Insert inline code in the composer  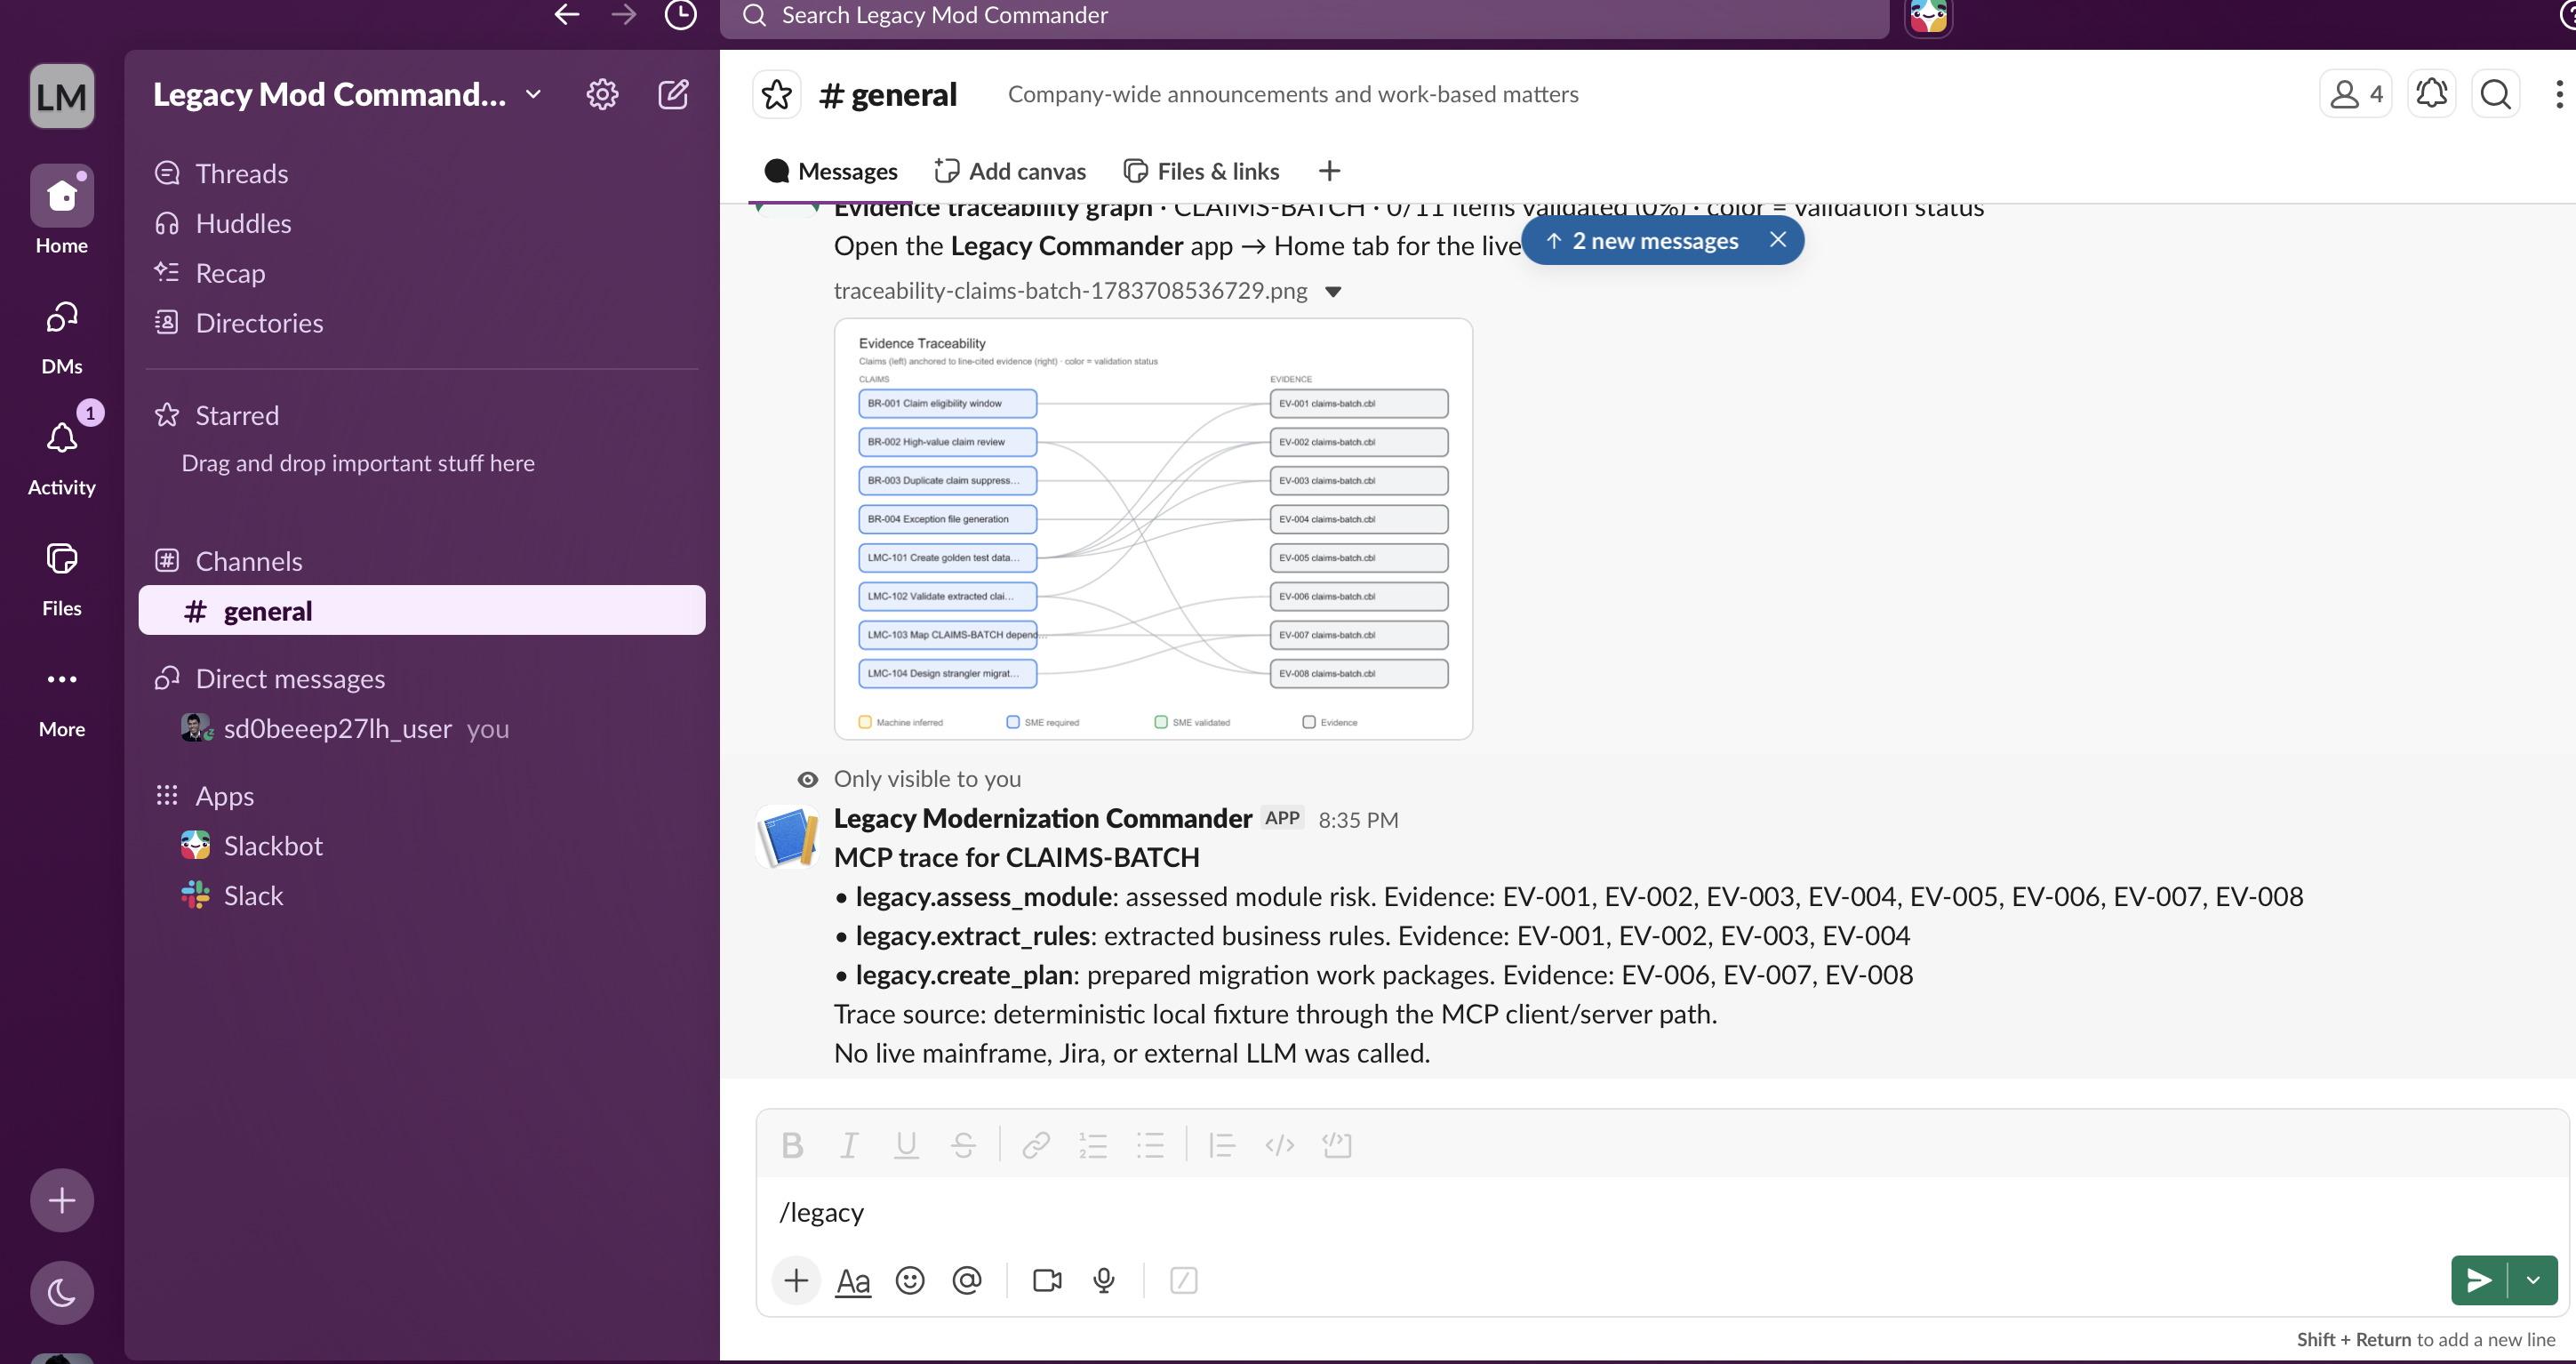point(1280,1145)
